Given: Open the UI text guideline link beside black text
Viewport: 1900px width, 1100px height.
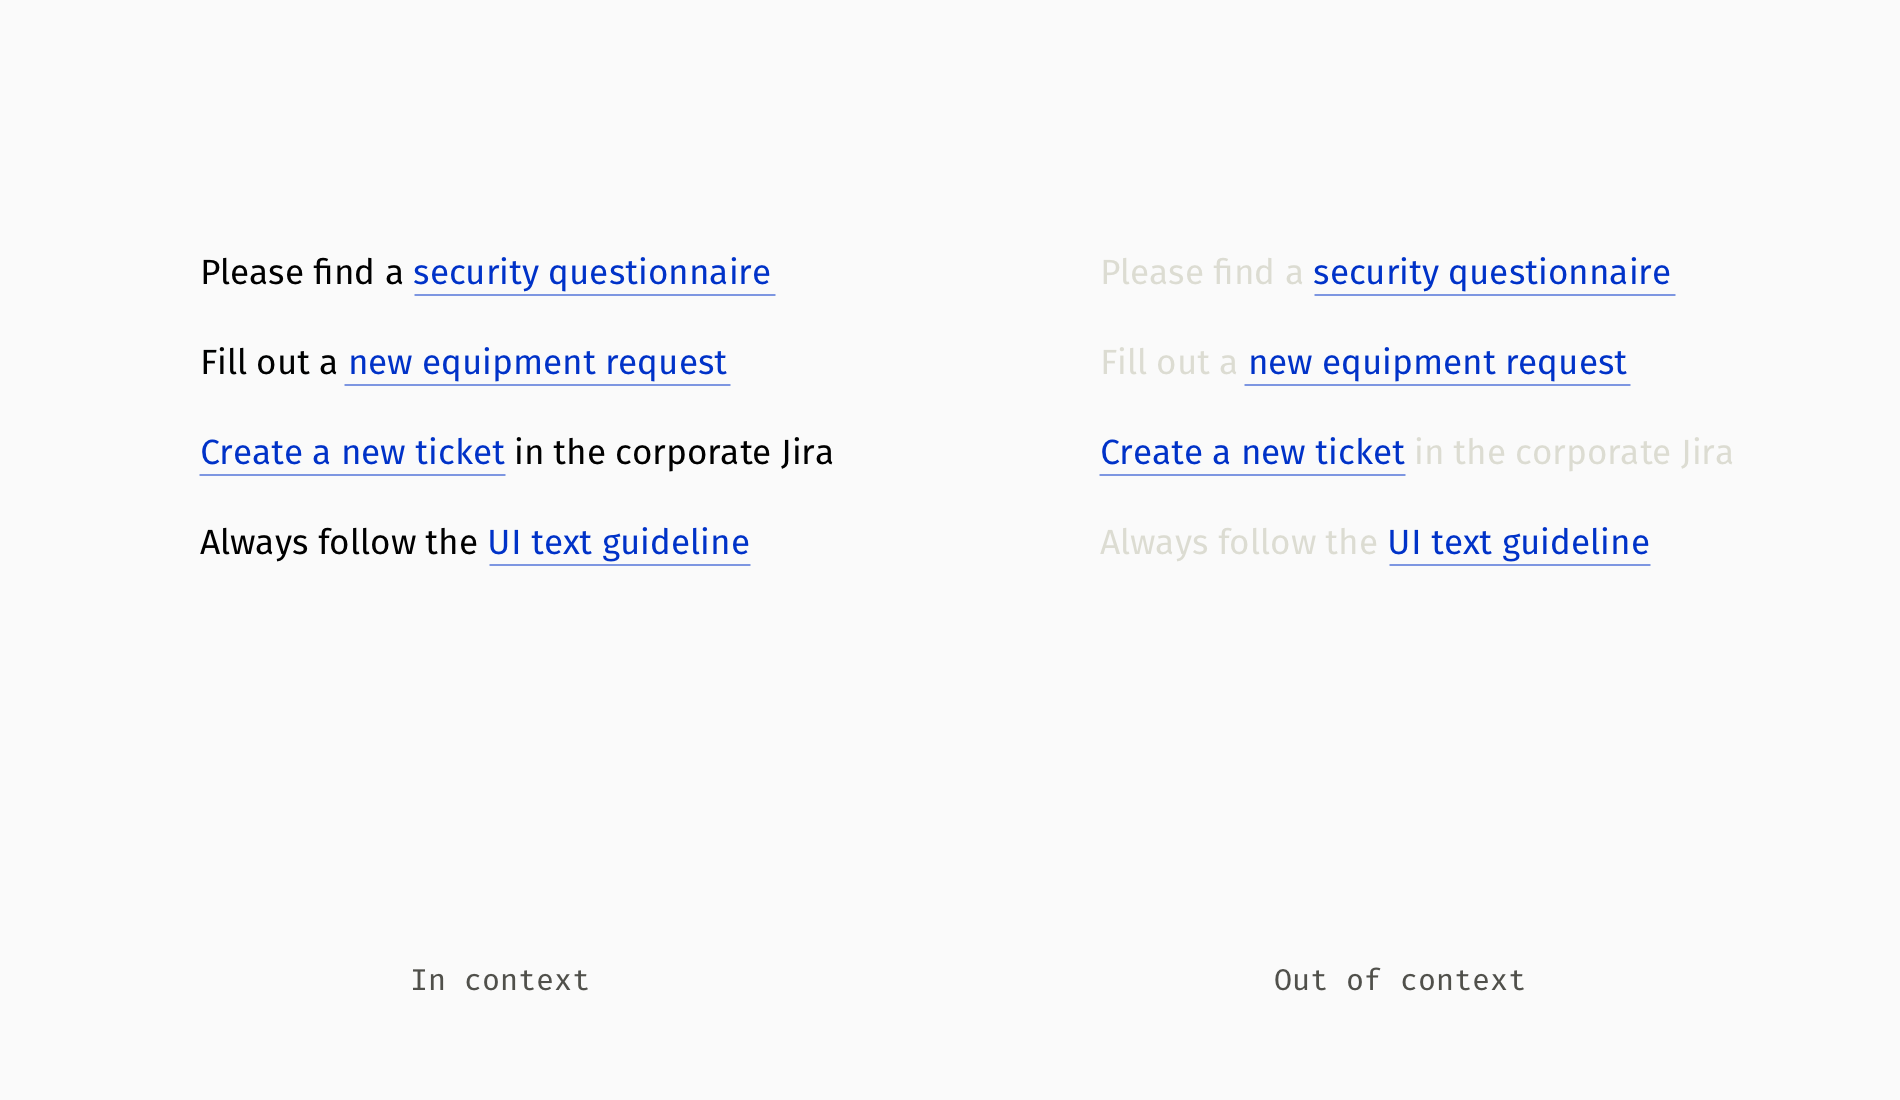Looking at the screenshot, I should (618, 543).
